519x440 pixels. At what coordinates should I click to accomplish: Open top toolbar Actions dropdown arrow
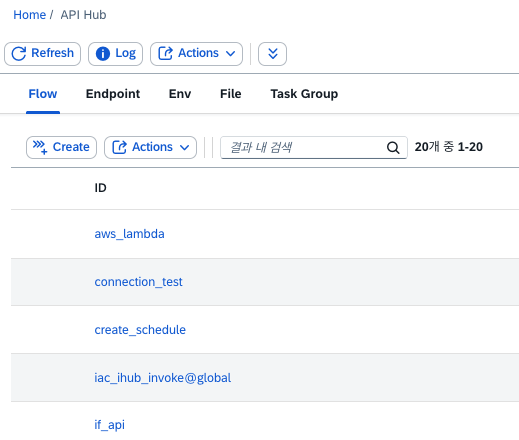click(230, 54)
